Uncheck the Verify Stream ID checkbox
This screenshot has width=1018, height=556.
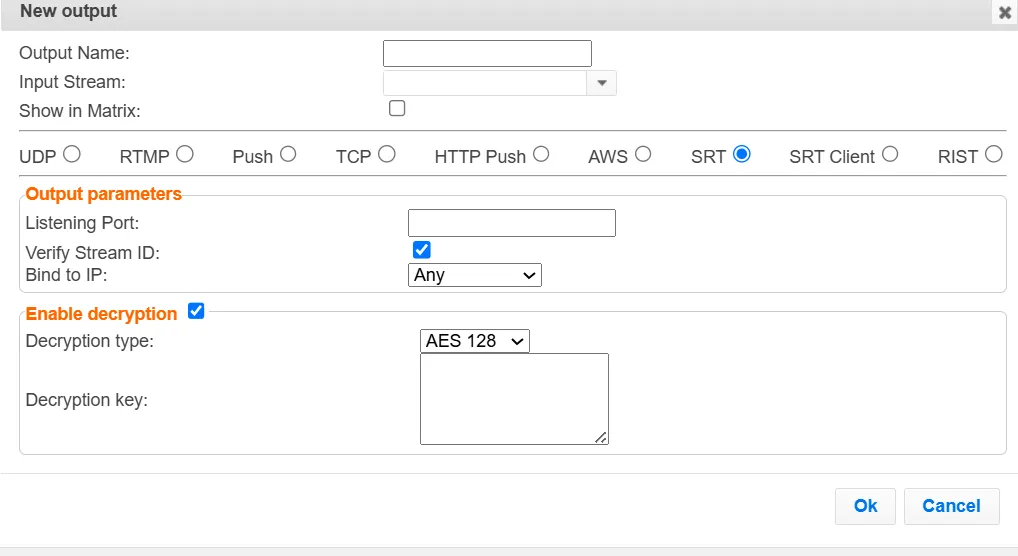click(421, 250)
